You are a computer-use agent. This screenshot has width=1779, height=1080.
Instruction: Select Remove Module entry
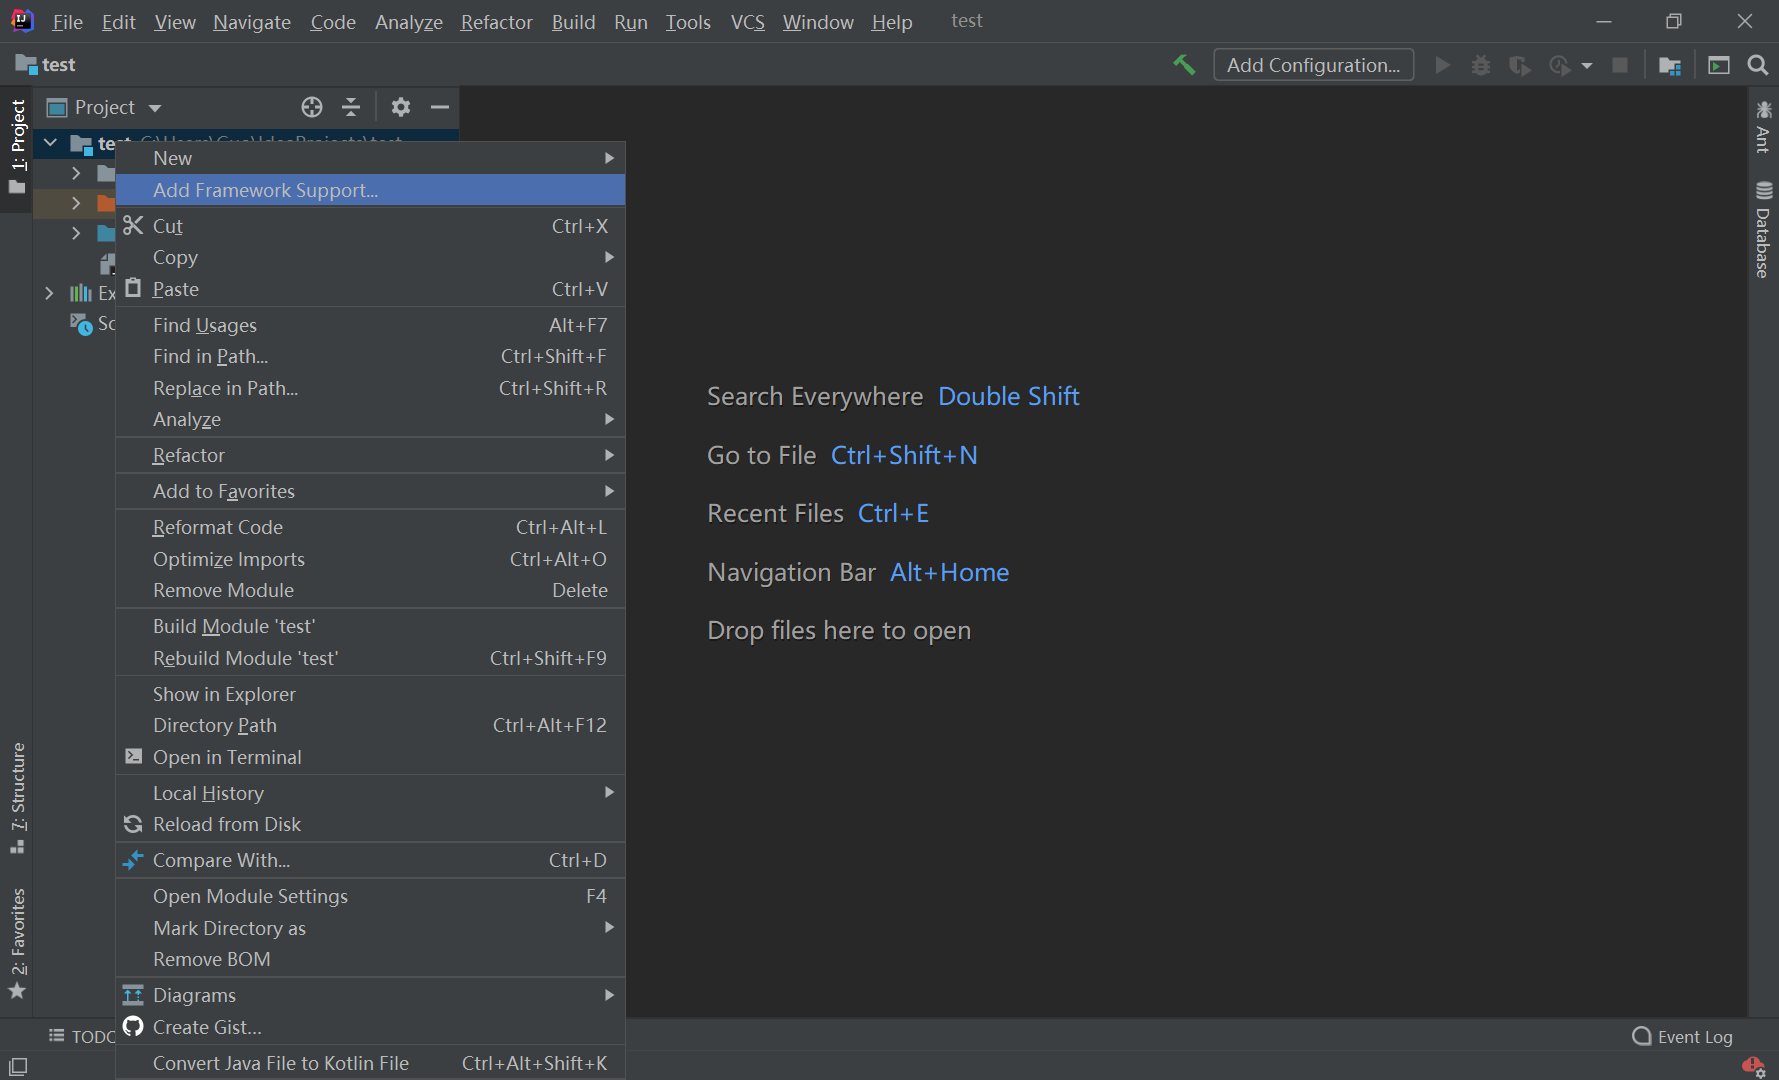[370, 590]
